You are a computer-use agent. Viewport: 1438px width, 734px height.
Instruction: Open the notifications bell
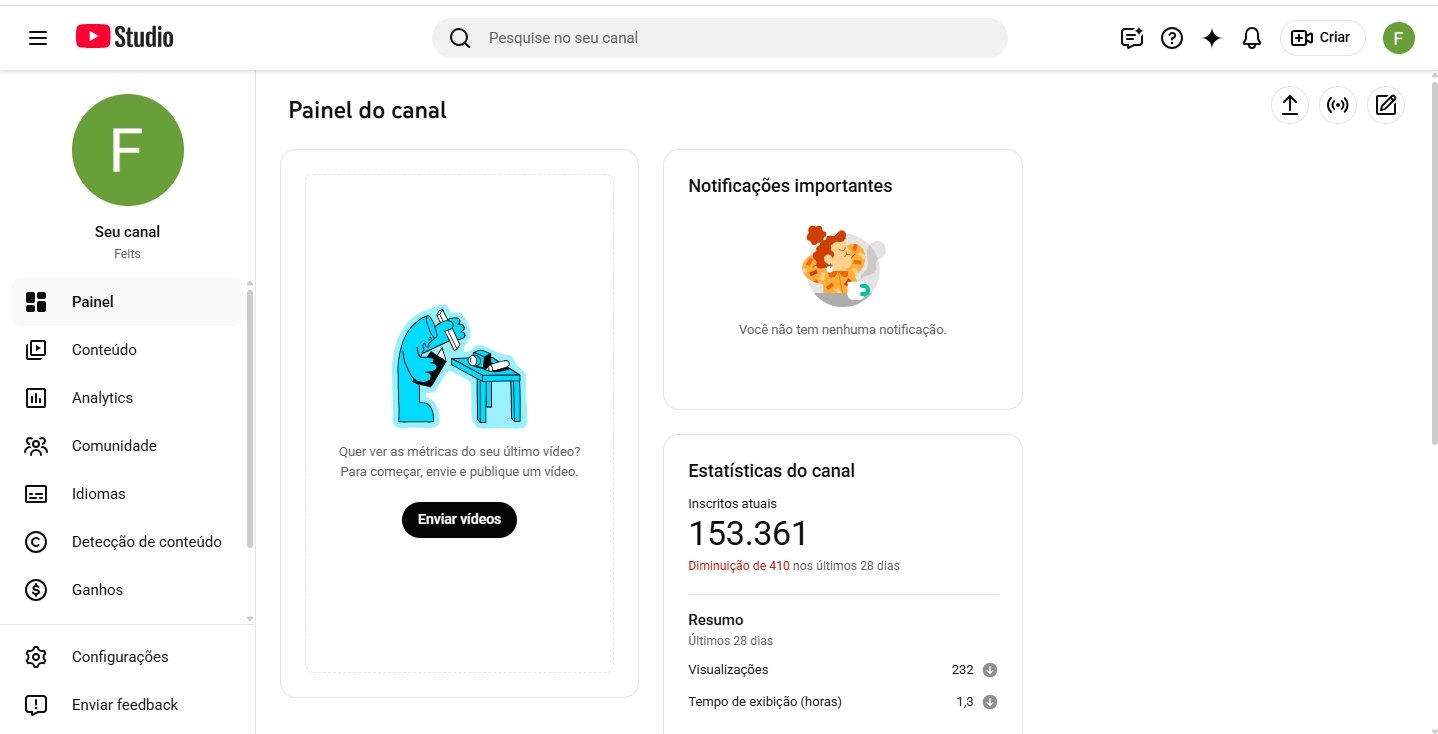pyautogui.click(x=1251, y=38)
